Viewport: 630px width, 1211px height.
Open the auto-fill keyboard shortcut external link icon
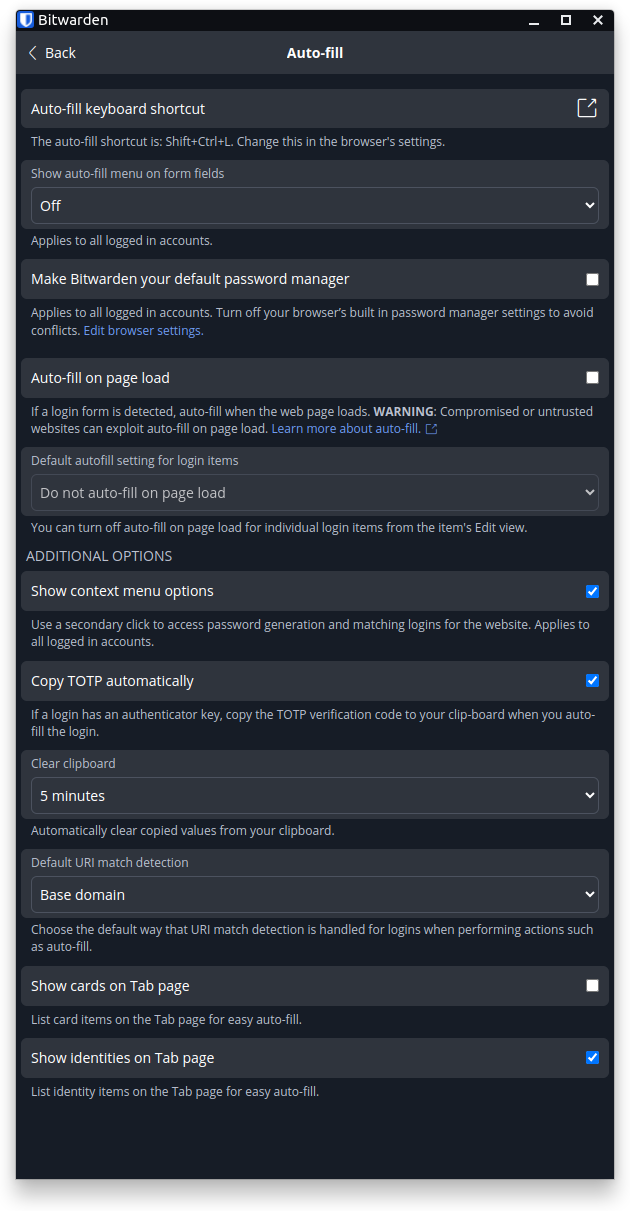(587, 108)
